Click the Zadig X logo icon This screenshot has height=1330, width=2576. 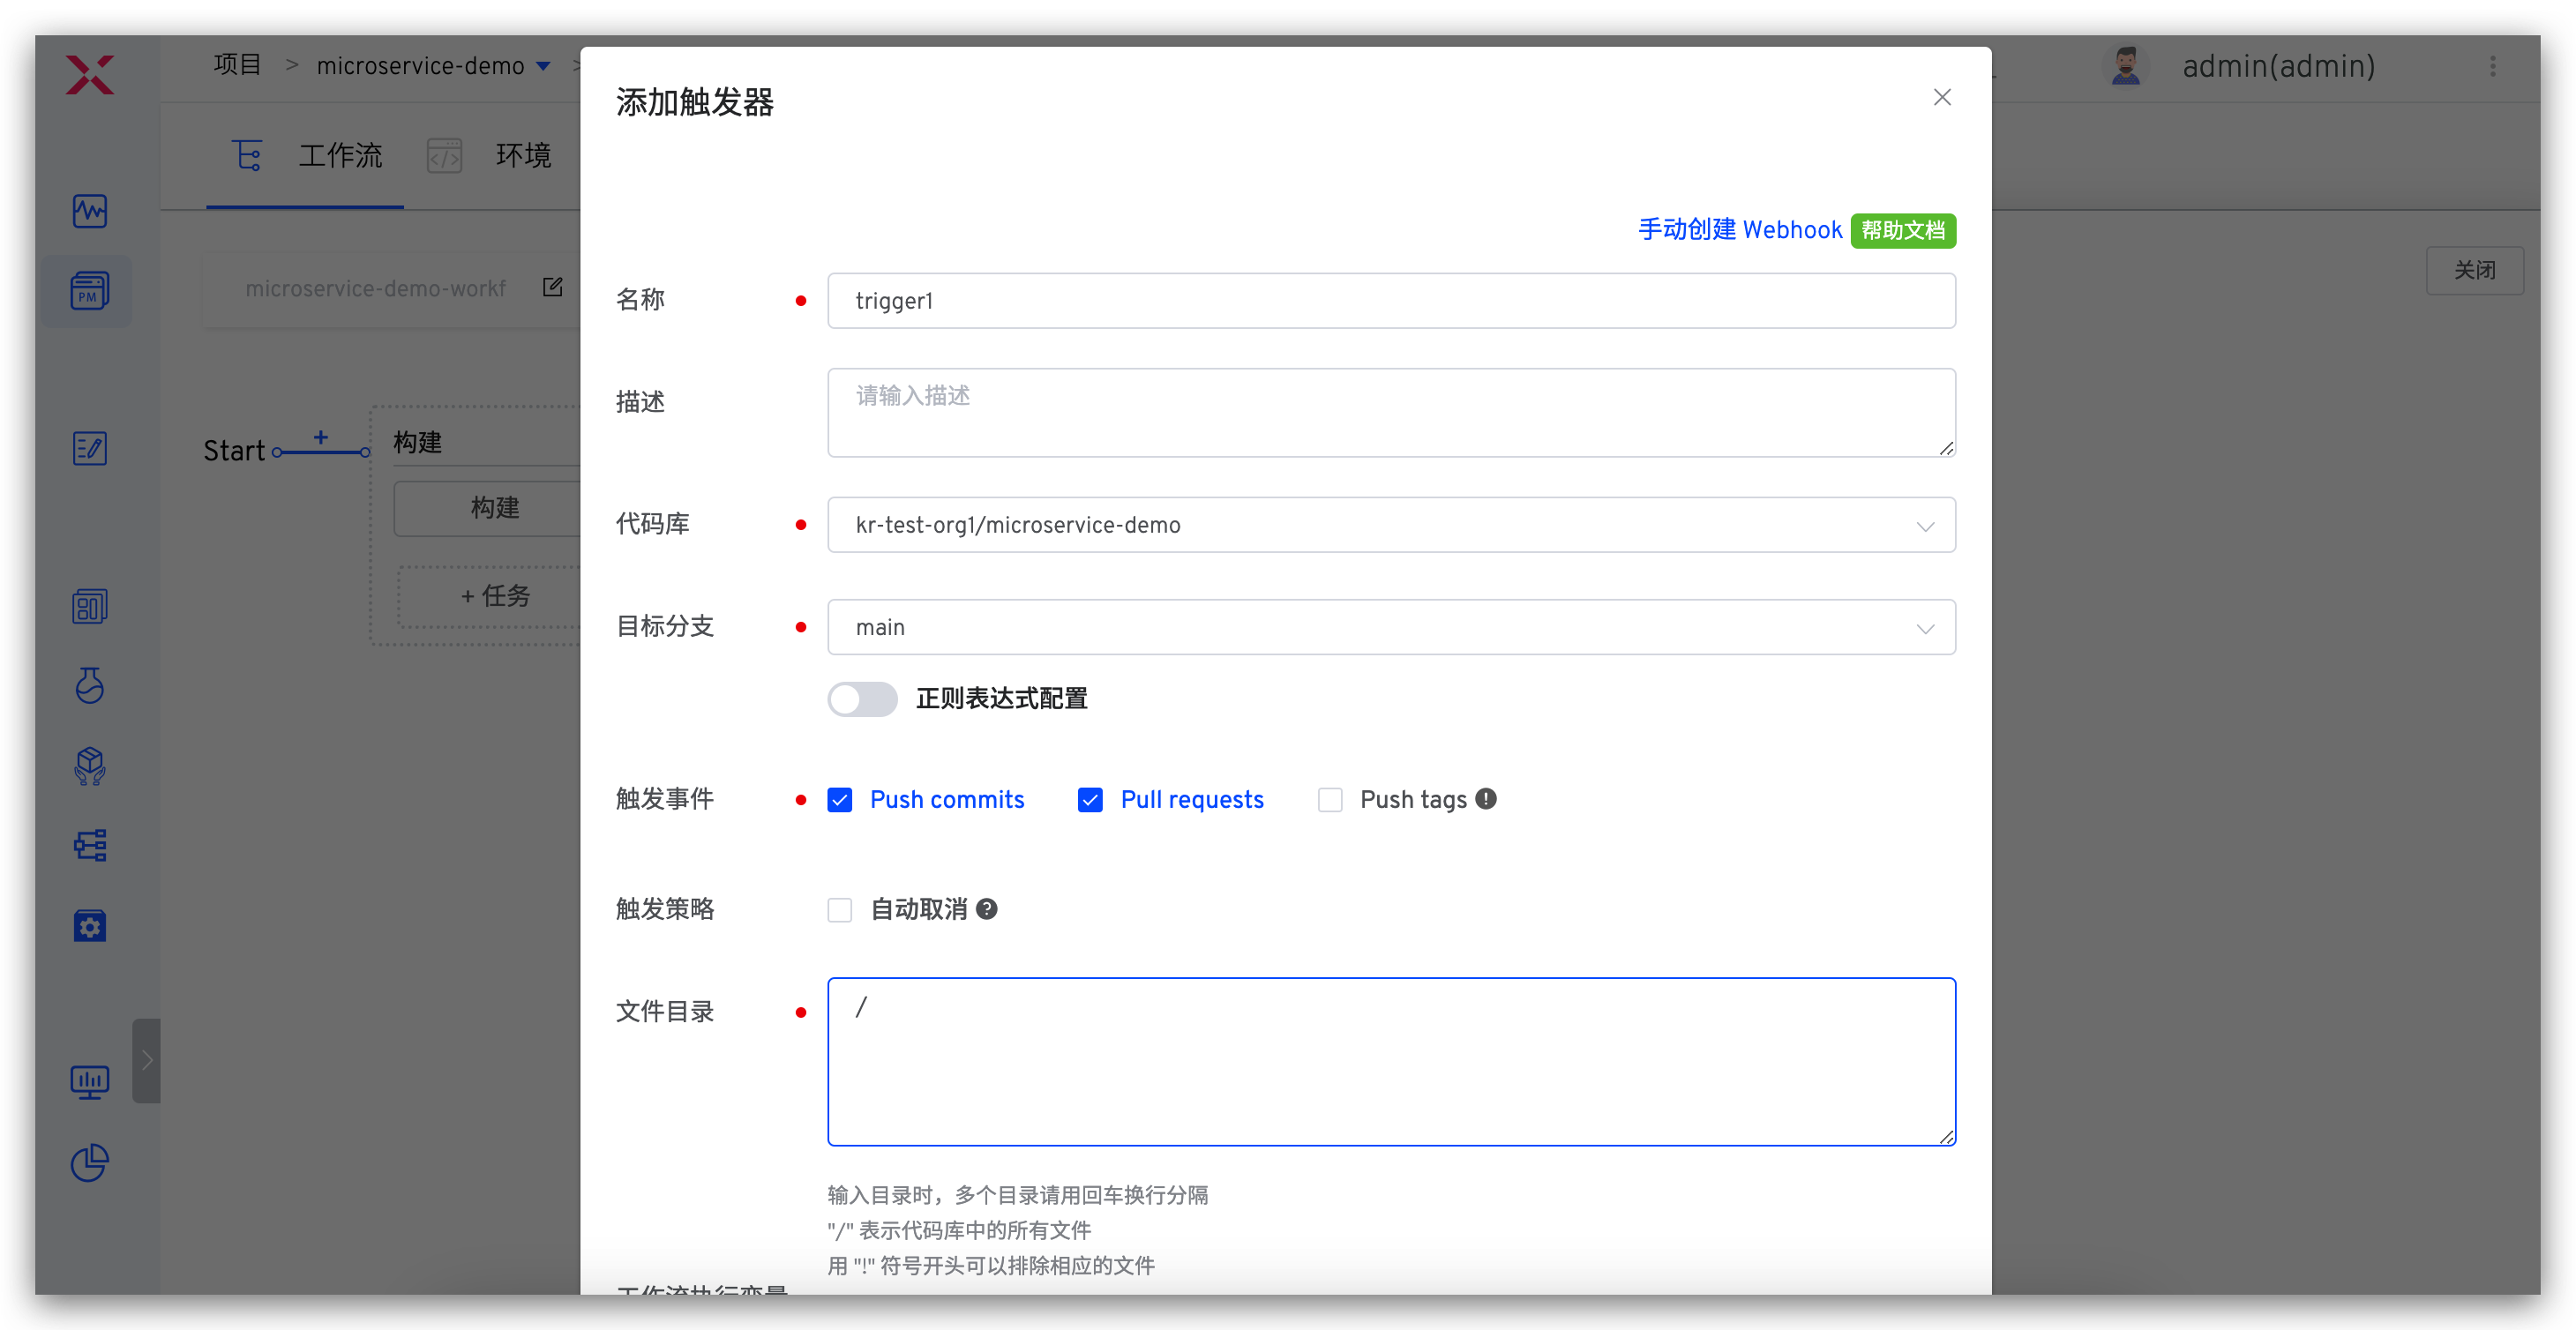click(90, 75)
